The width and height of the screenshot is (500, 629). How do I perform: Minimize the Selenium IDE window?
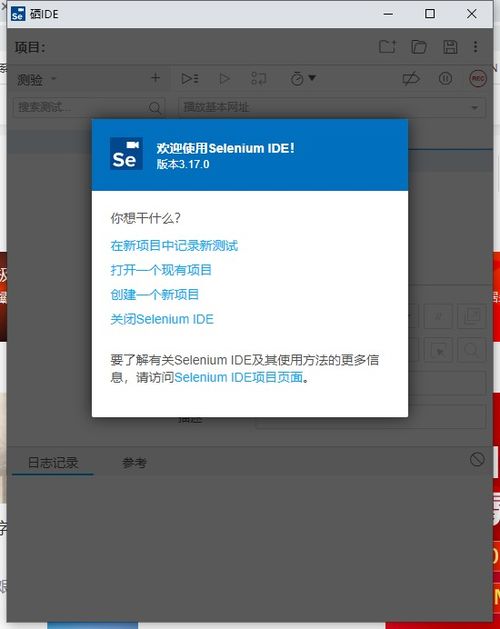click(x=388, y=14)
